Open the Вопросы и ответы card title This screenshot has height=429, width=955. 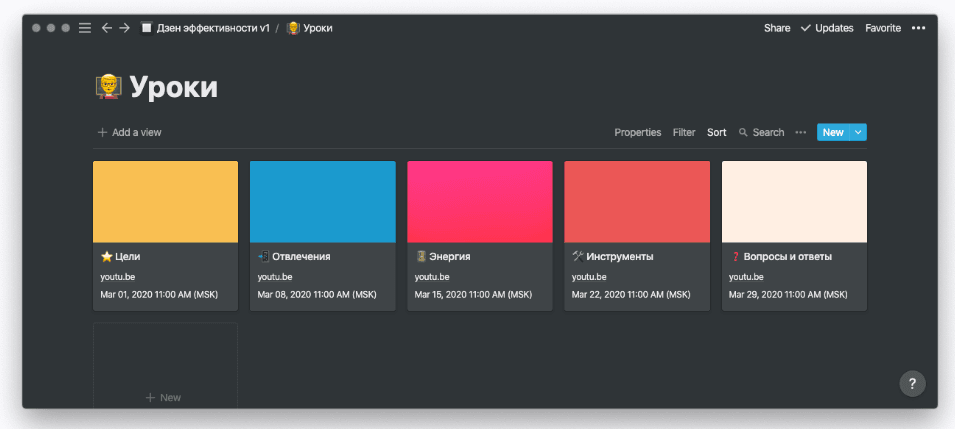click(788, 257)
